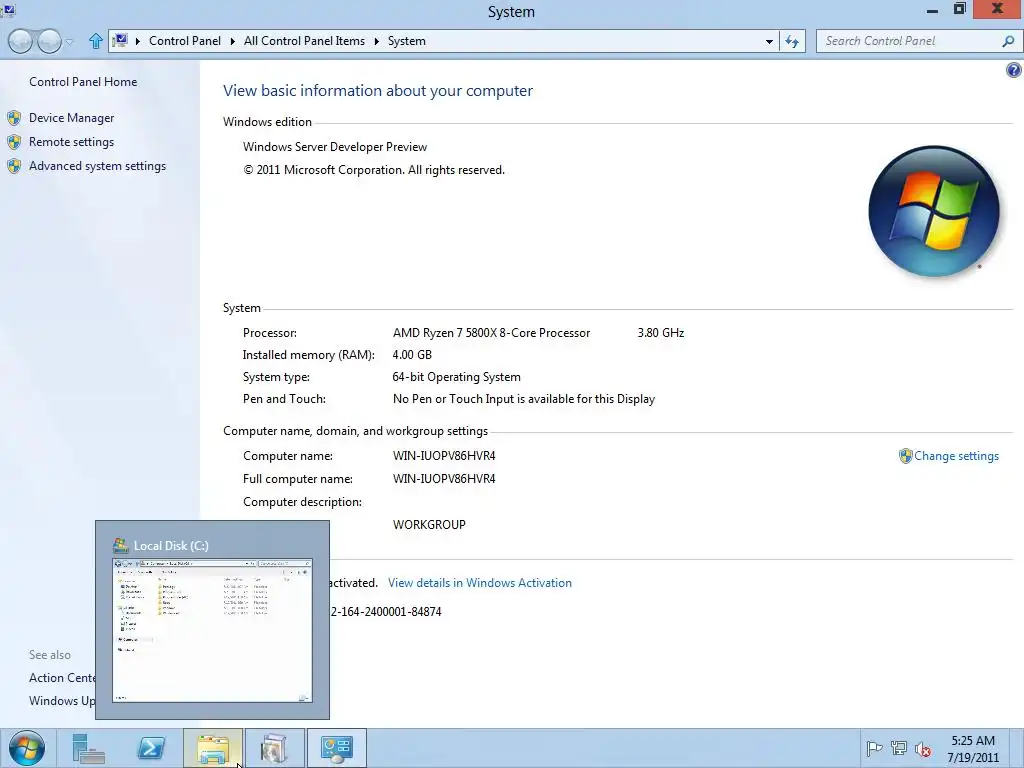
Task: Launch Windows PowerShell from the taskbar
Action: click(x=151, y=748)
